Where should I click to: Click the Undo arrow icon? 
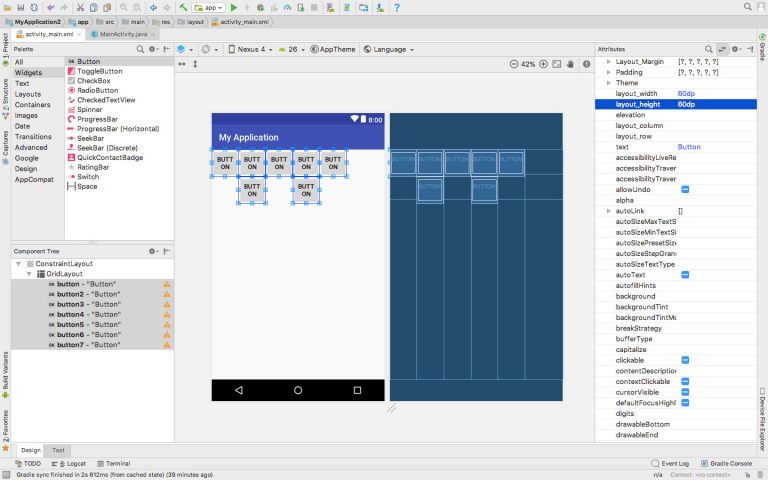[50, 7]
